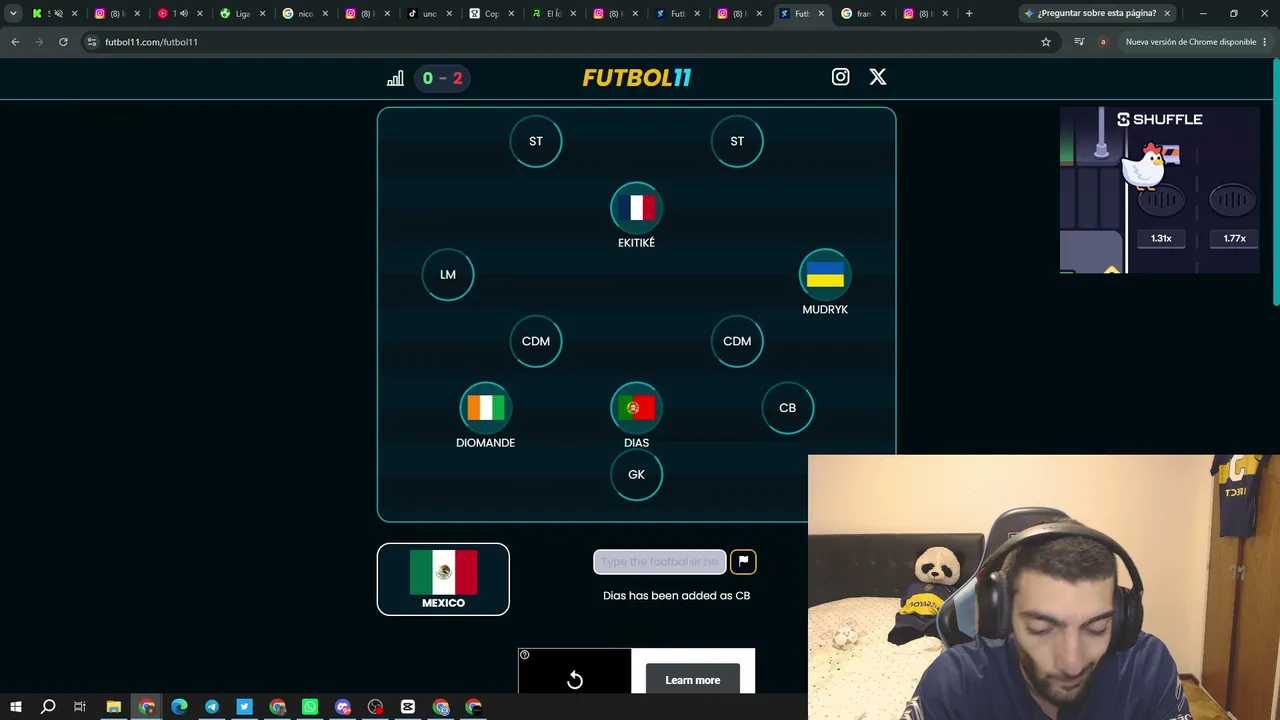1280x720 pixels.
Task: Open the Windows Start menu
Action: click(x=16, y=707)
